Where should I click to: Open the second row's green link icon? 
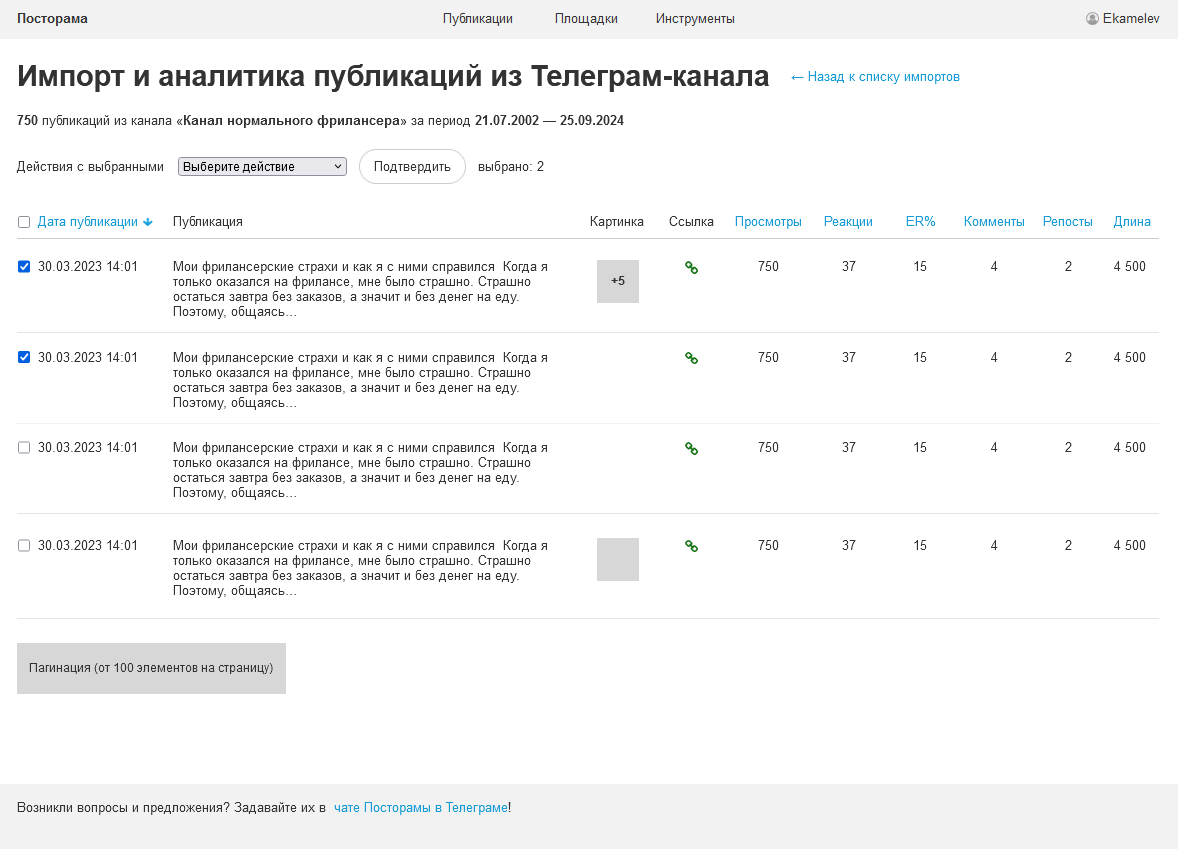tap(691, 357)
